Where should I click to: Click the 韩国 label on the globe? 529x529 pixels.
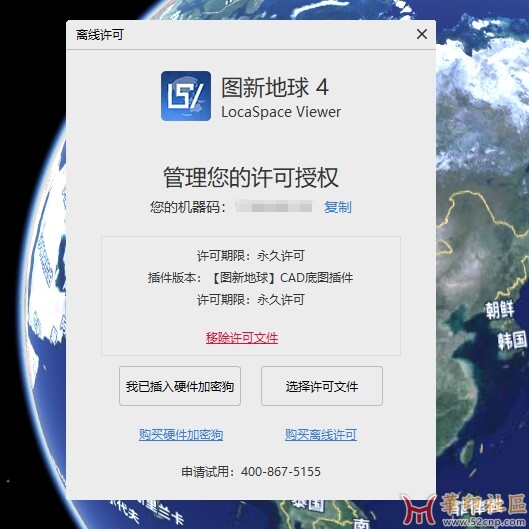(x=512, y=339)
